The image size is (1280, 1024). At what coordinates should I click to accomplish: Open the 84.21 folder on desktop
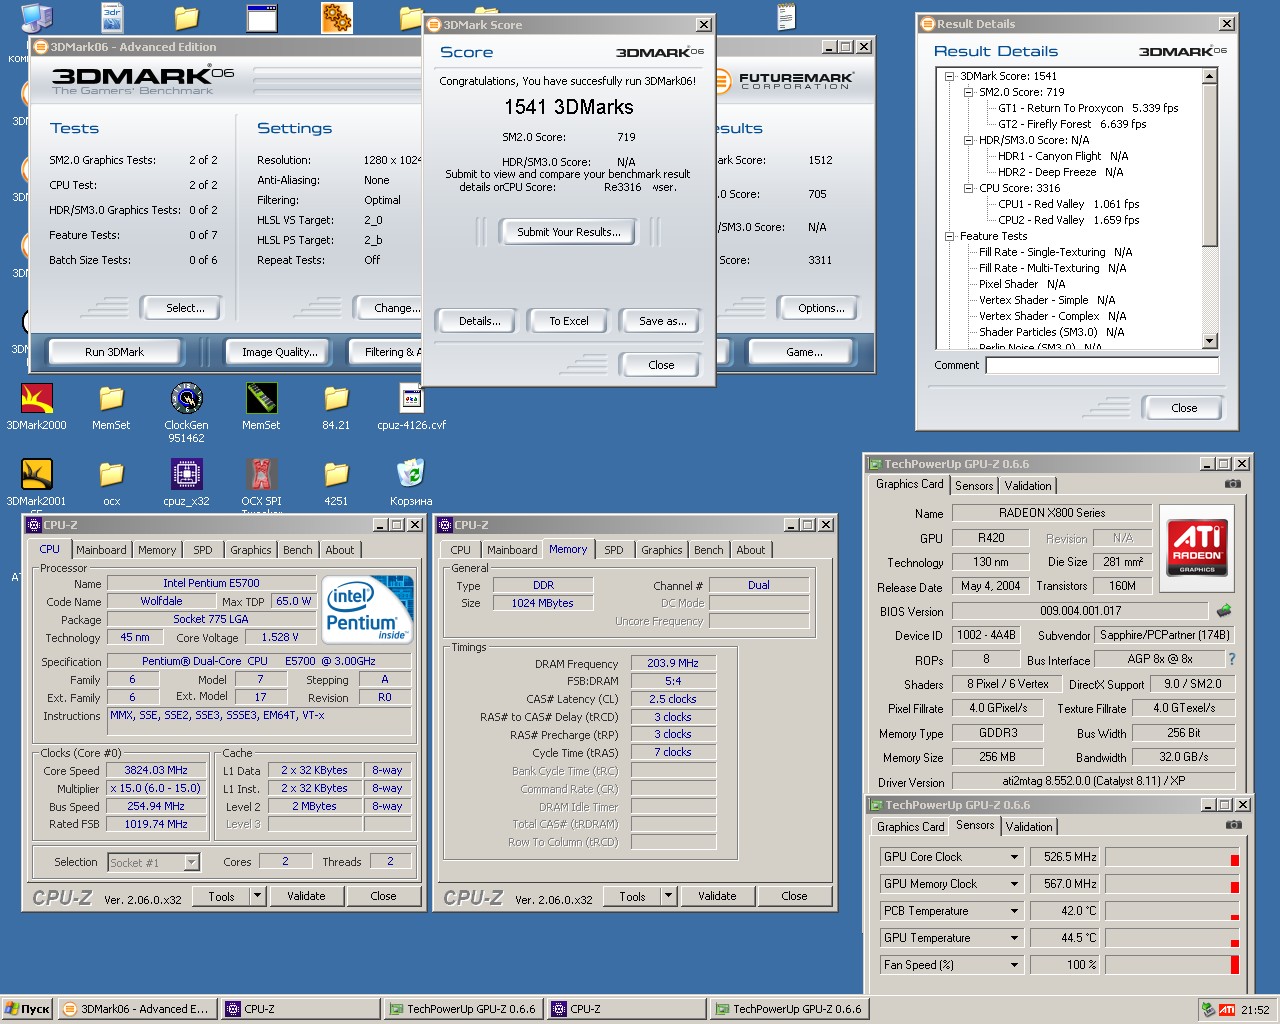336,399
